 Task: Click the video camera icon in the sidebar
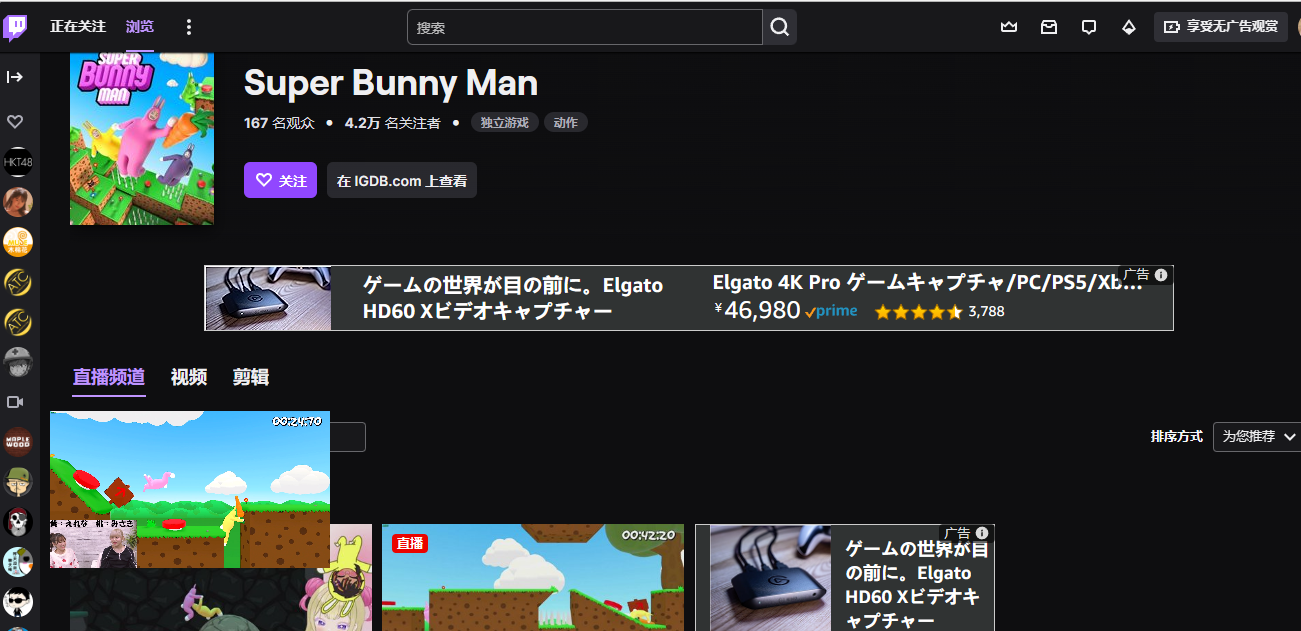(x=16, y=402)
